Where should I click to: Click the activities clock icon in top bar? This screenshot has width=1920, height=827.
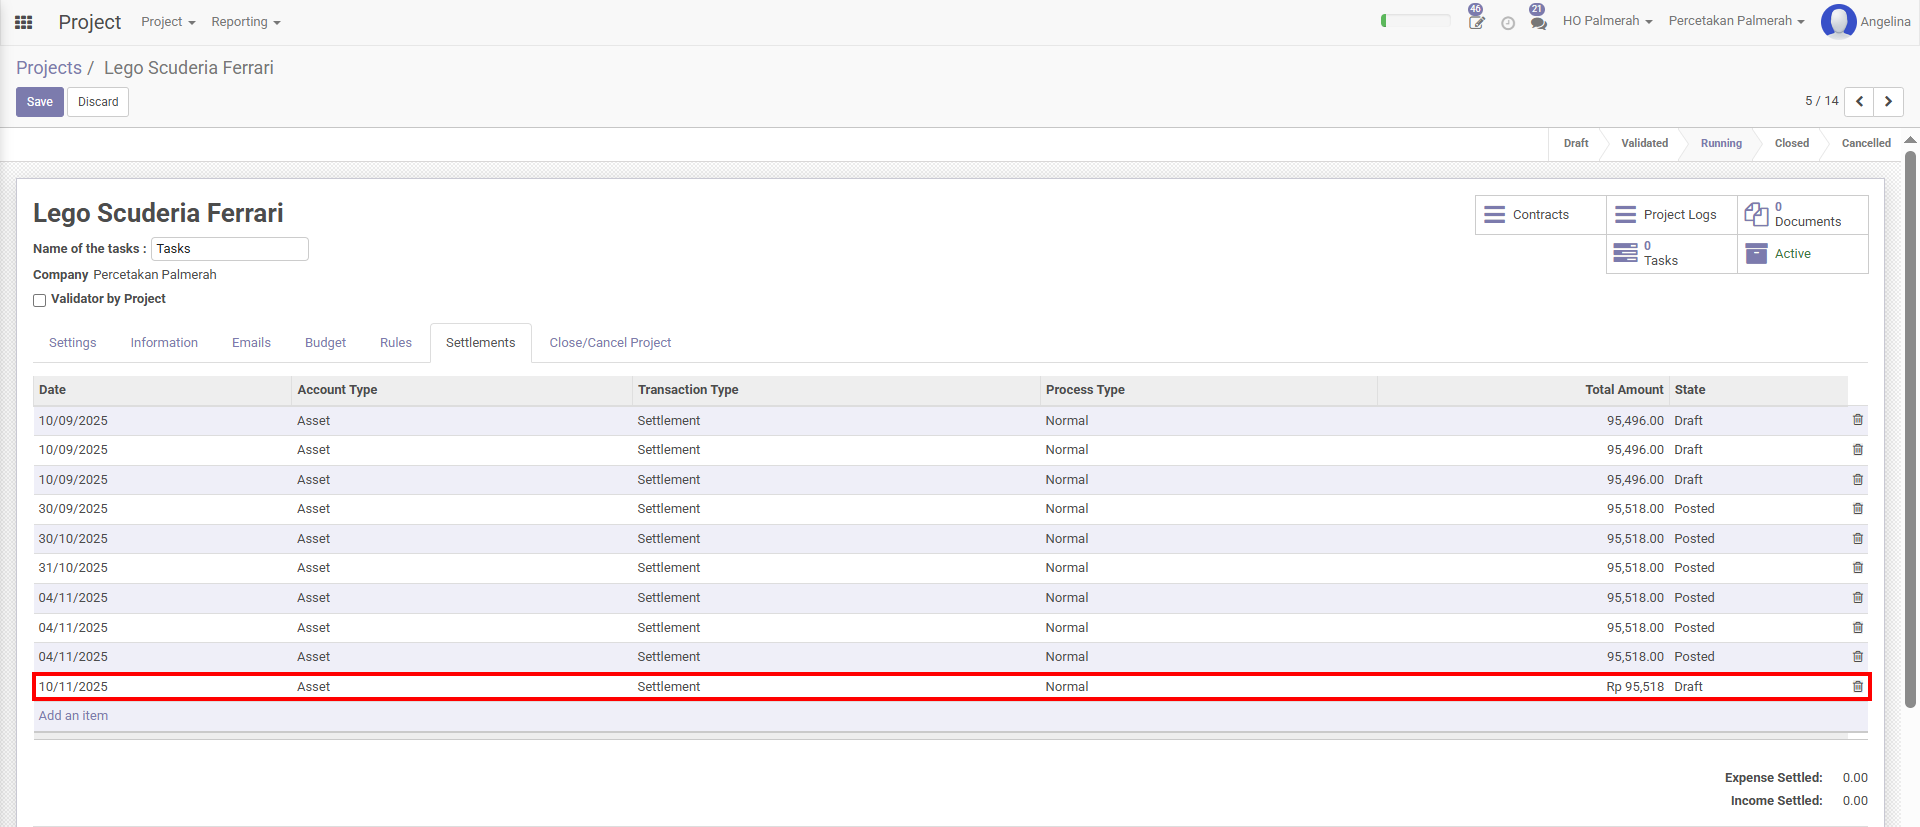click(x=1508, y=23)
